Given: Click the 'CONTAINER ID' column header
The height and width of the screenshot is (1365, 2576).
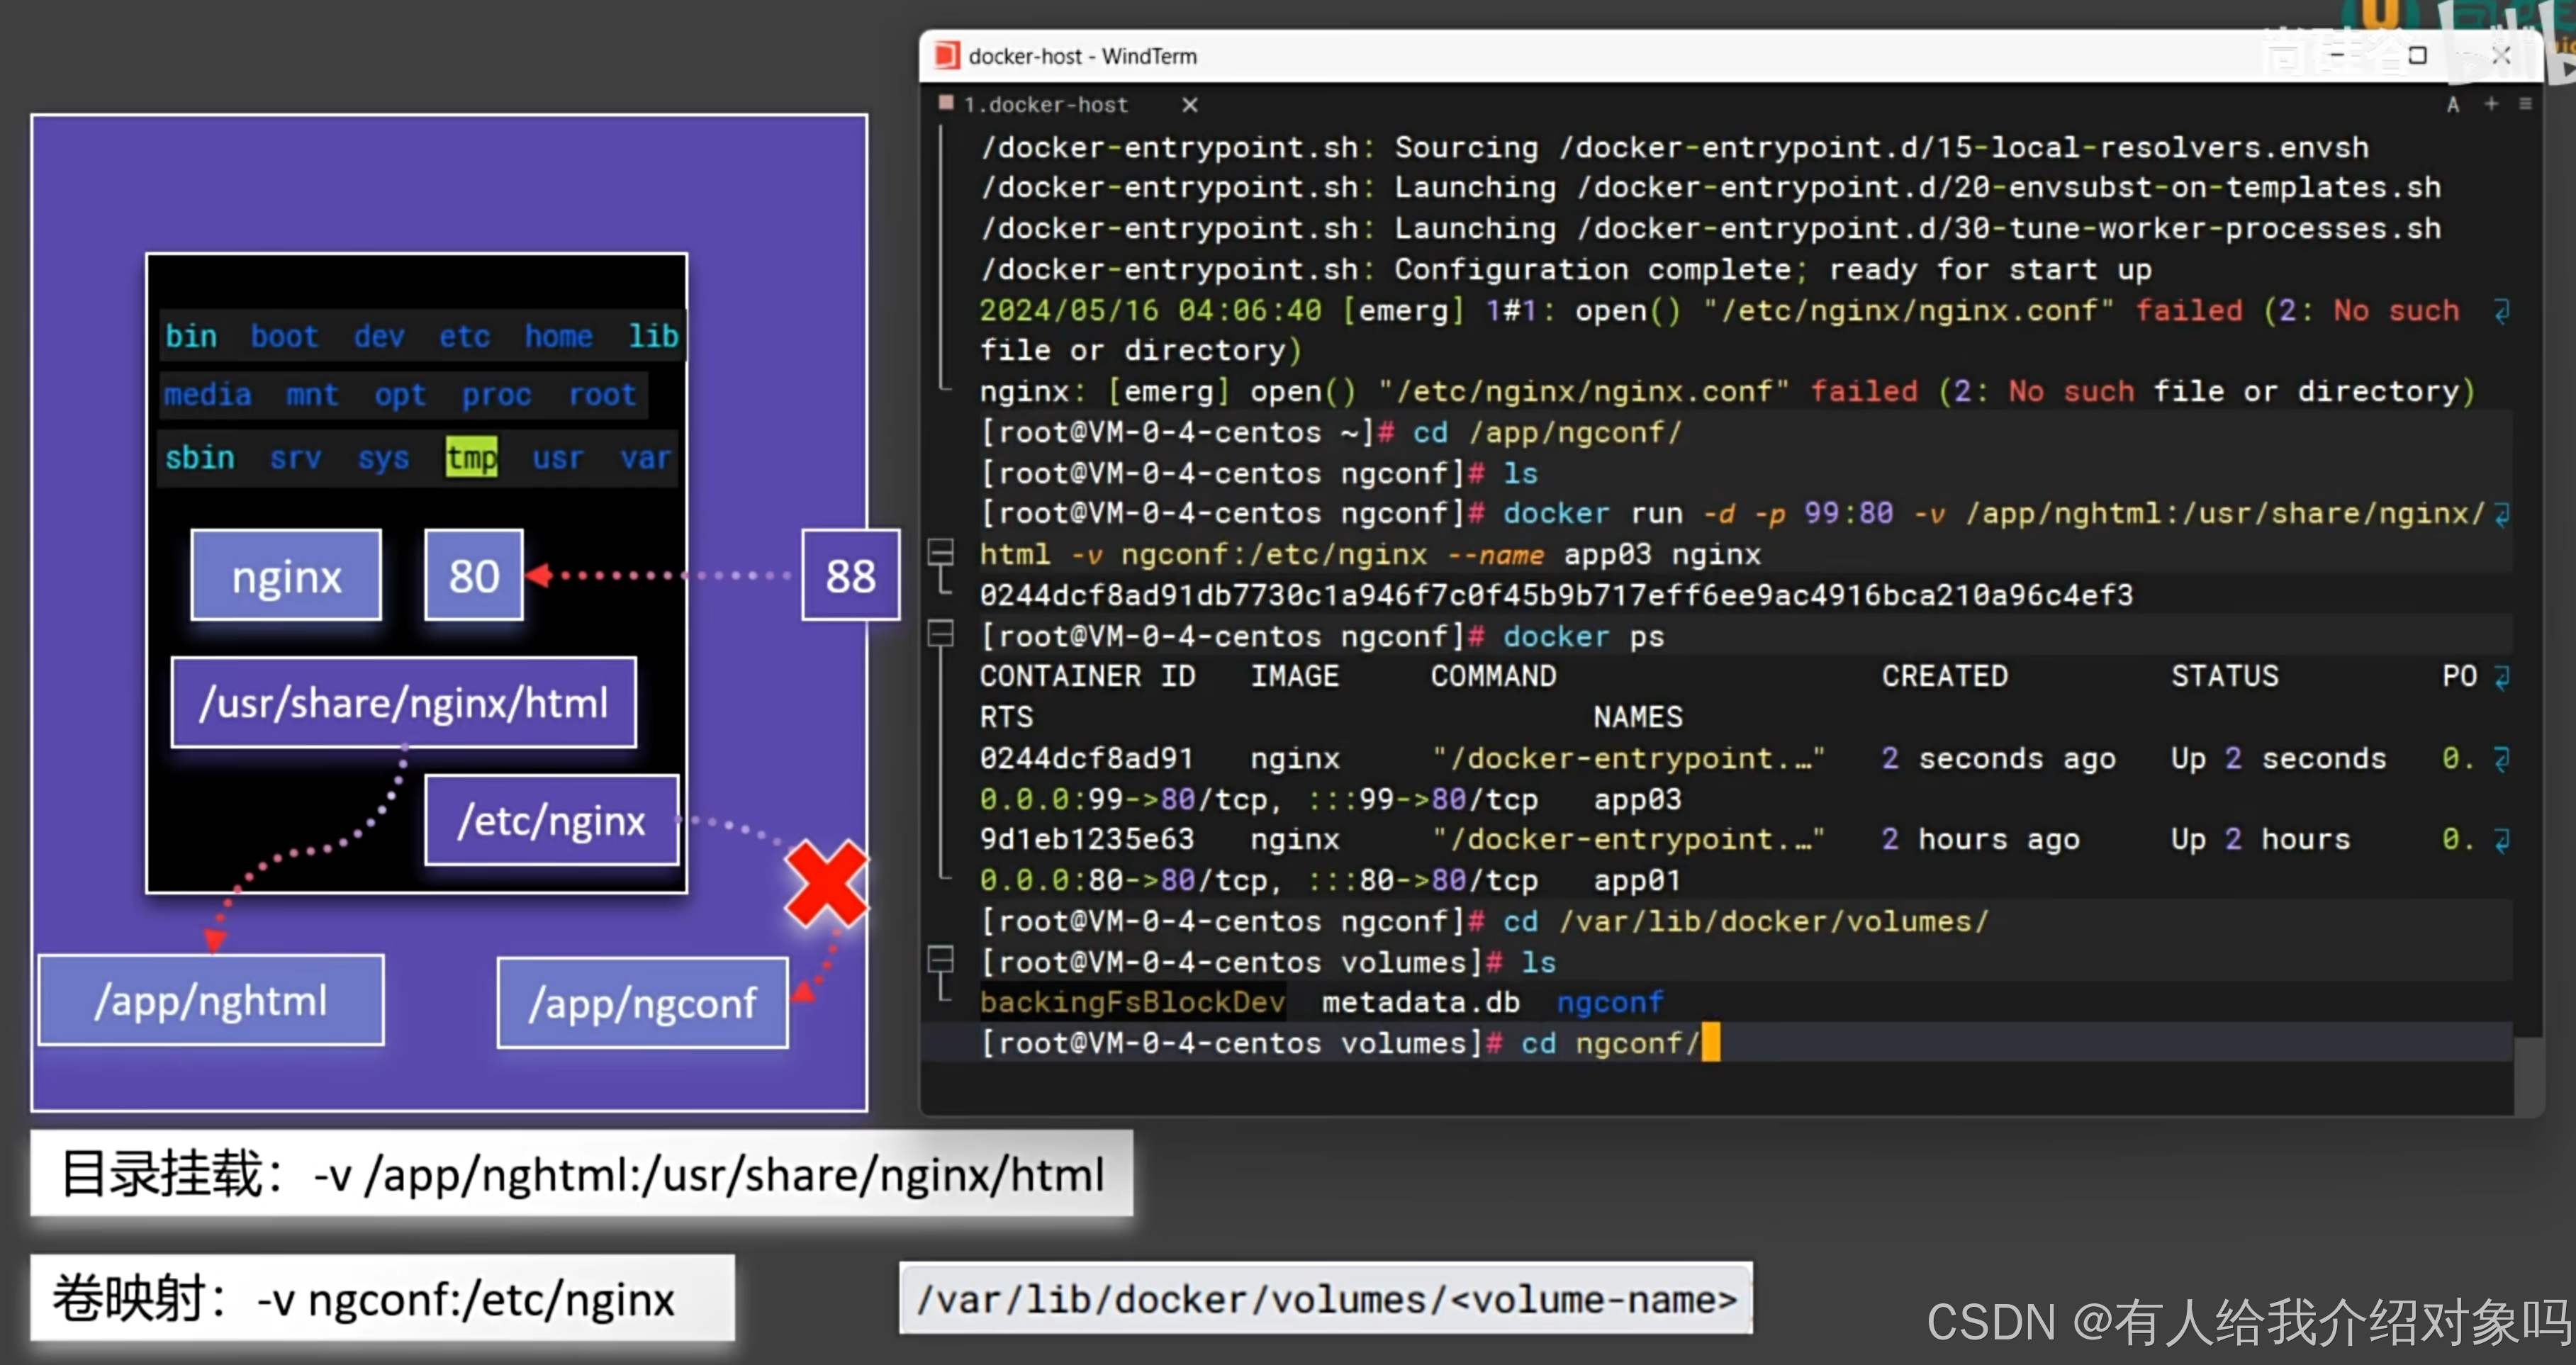Looking at the screenshot, I should click(1087, 677).
